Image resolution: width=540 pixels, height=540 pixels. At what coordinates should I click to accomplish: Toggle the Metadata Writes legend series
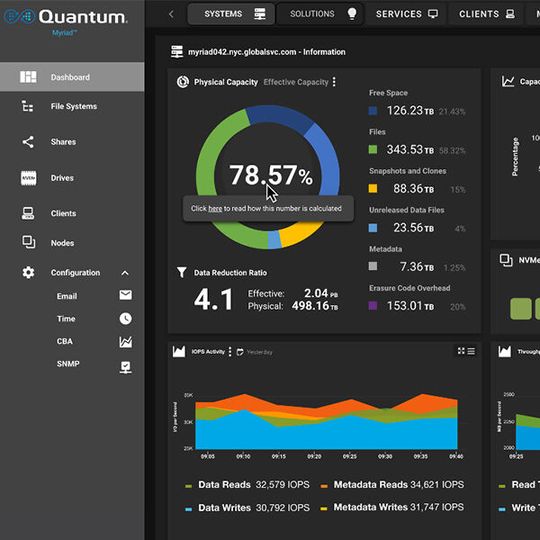tap(392, 507)
